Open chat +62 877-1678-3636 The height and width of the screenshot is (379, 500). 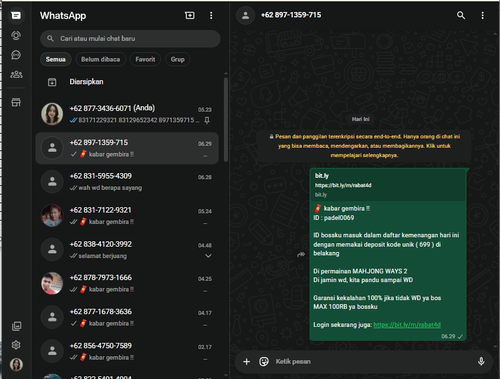(127, 317)
